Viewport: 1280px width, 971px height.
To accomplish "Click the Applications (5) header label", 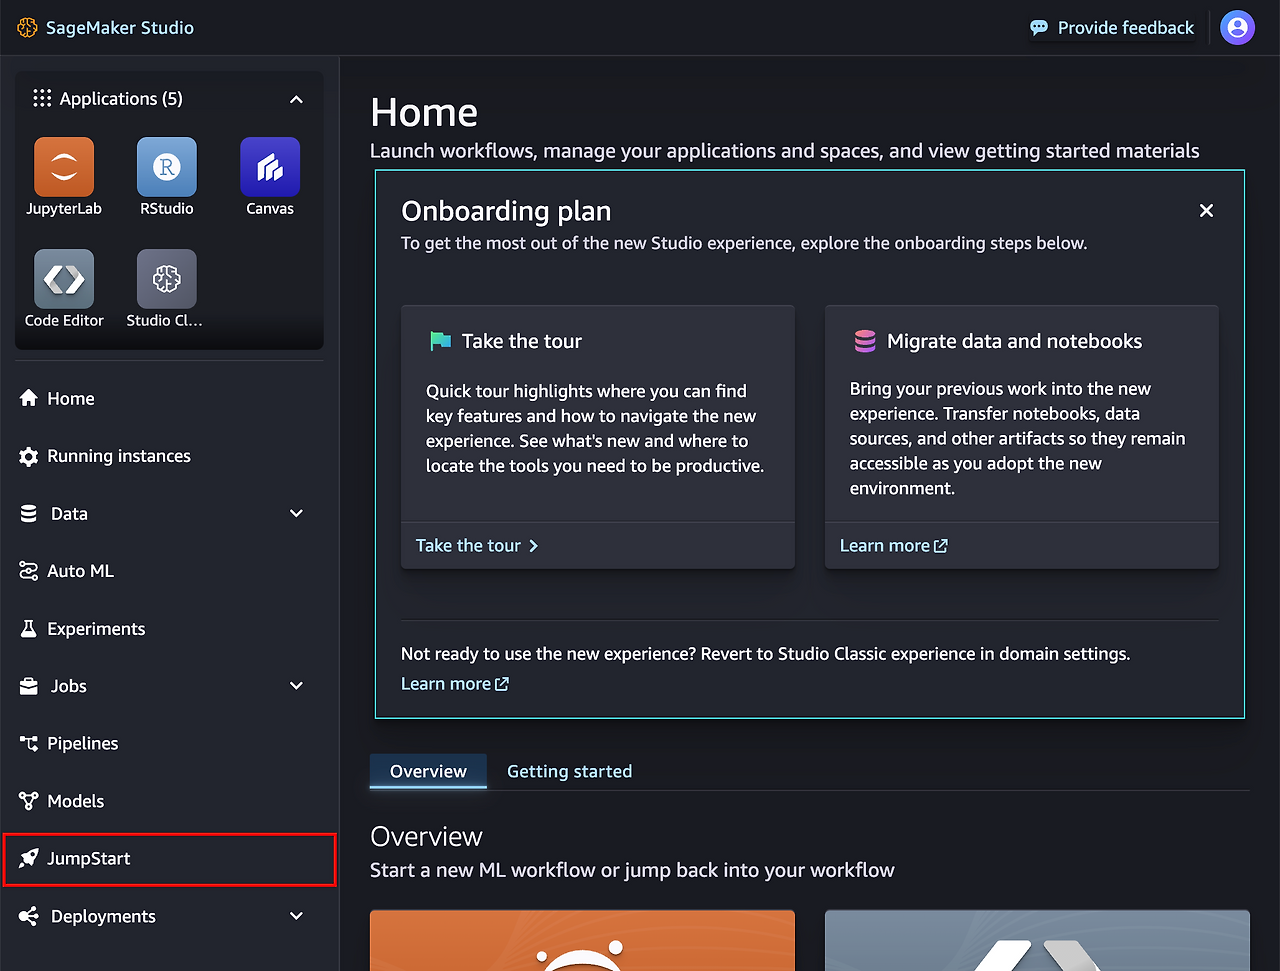I will pos(121,98).
